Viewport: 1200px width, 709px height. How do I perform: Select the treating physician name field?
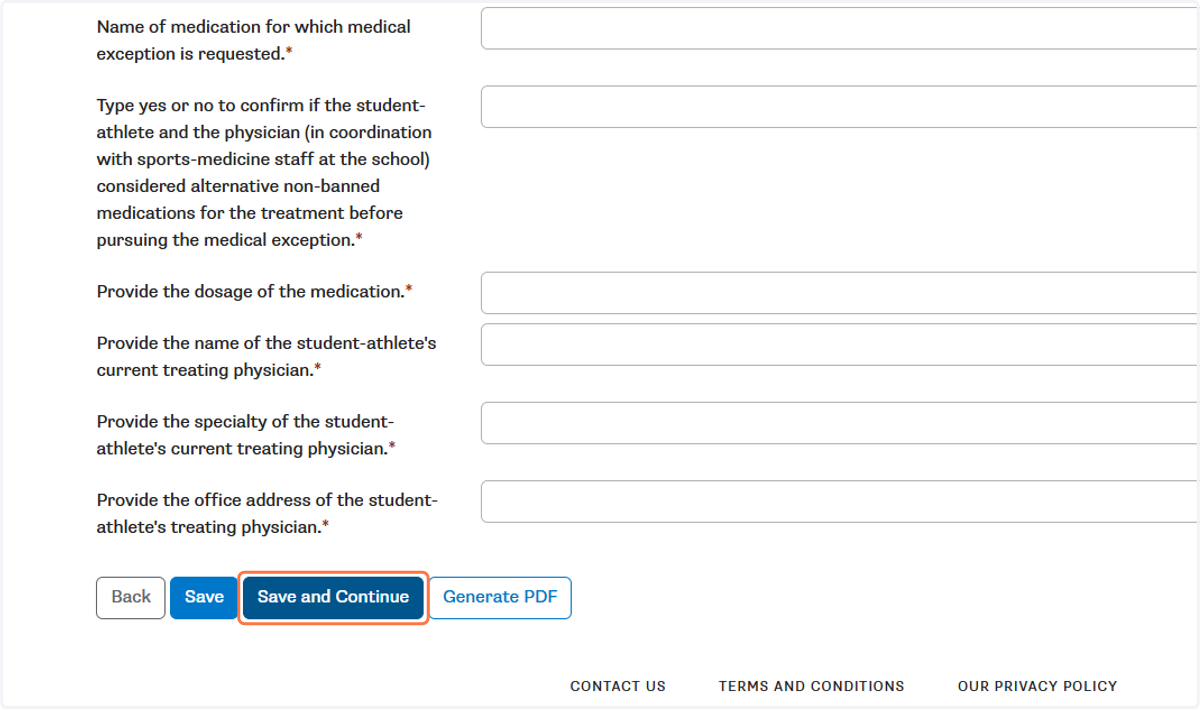[840, 344]
